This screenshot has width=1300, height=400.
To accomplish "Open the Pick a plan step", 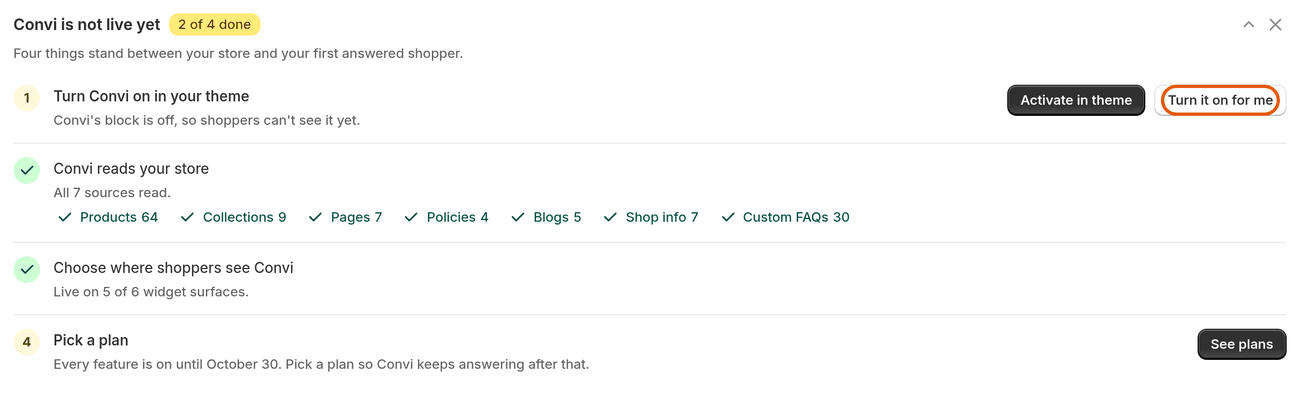I will coord(650,352).
